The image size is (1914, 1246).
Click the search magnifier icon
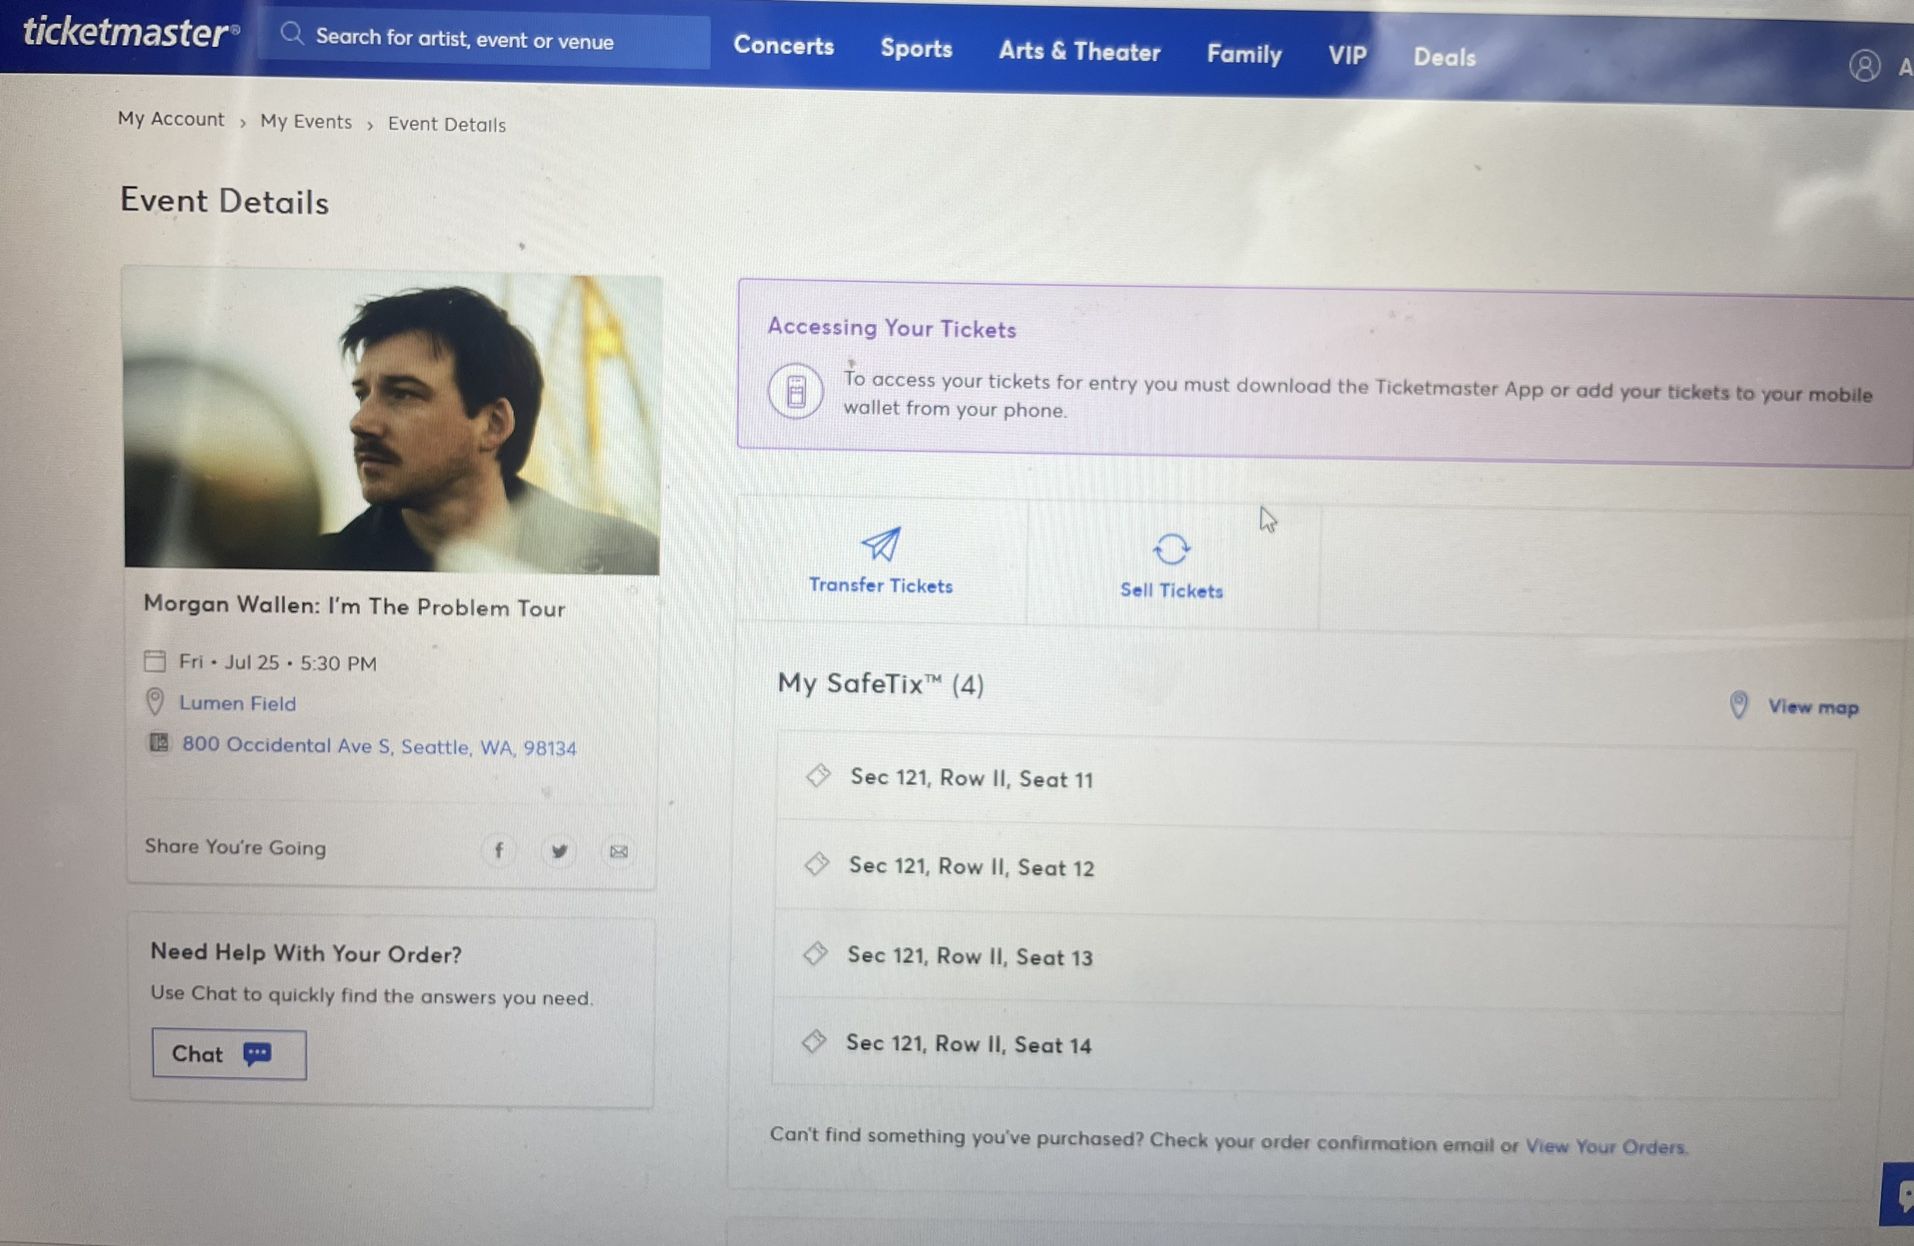point(291,35)
